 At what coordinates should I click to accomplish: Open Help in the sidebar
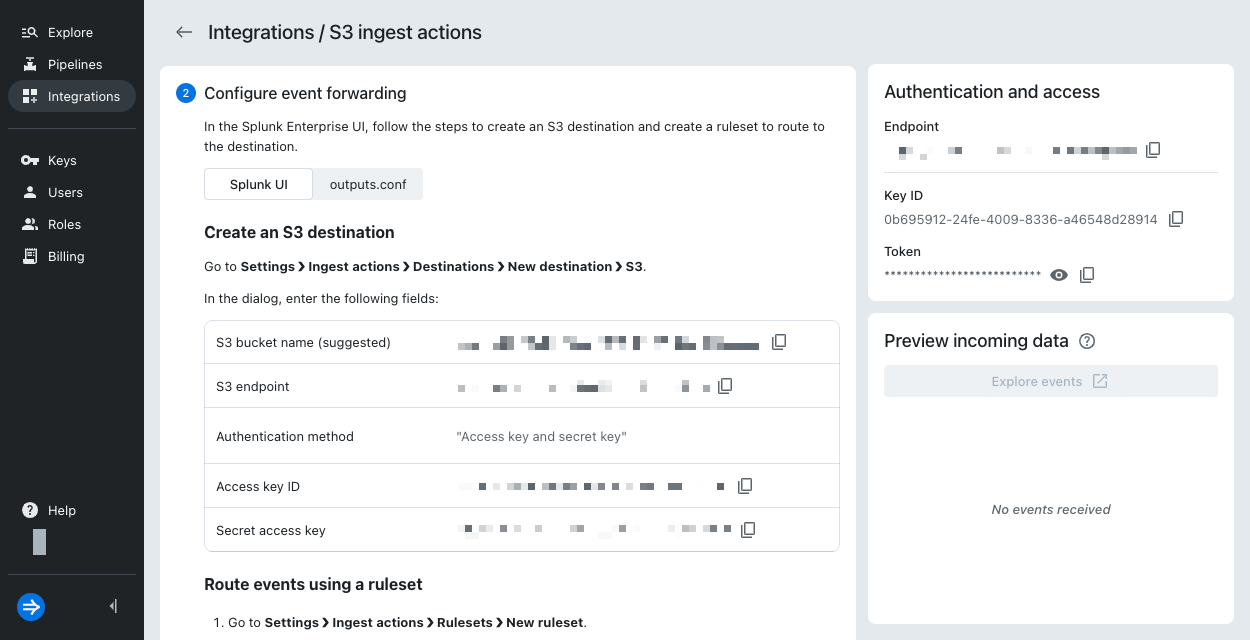coord(72,510)
